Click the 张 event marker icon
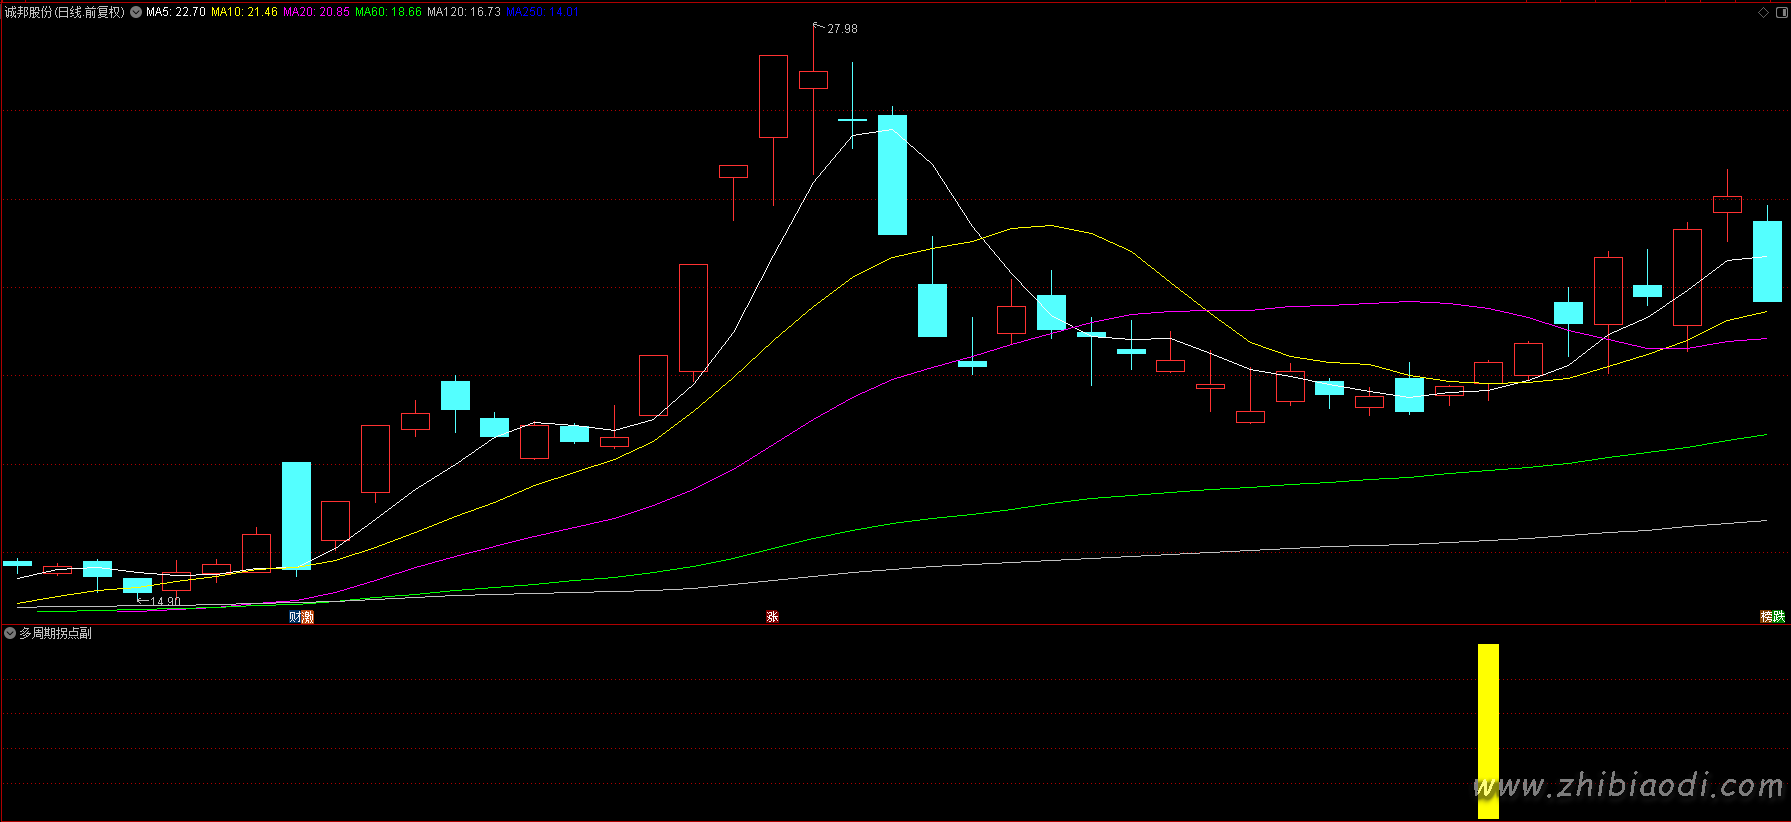The height and width of the screenshot is (822, 1791). tap(772, 617)
